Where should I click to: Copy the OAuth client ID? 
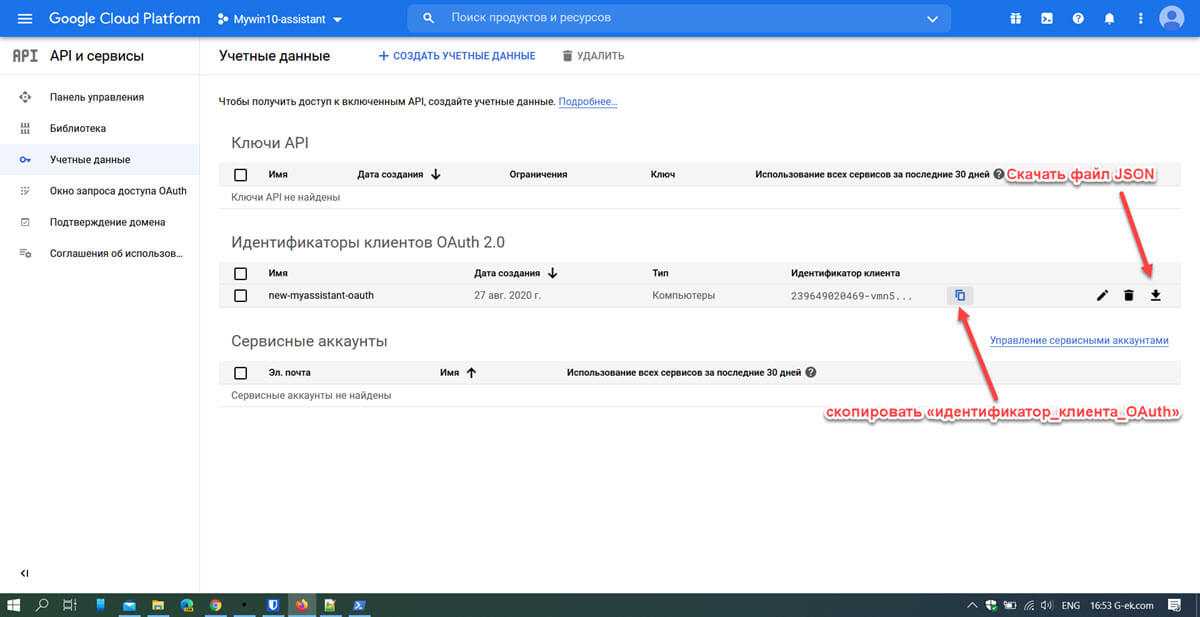[x=959, y=295]
